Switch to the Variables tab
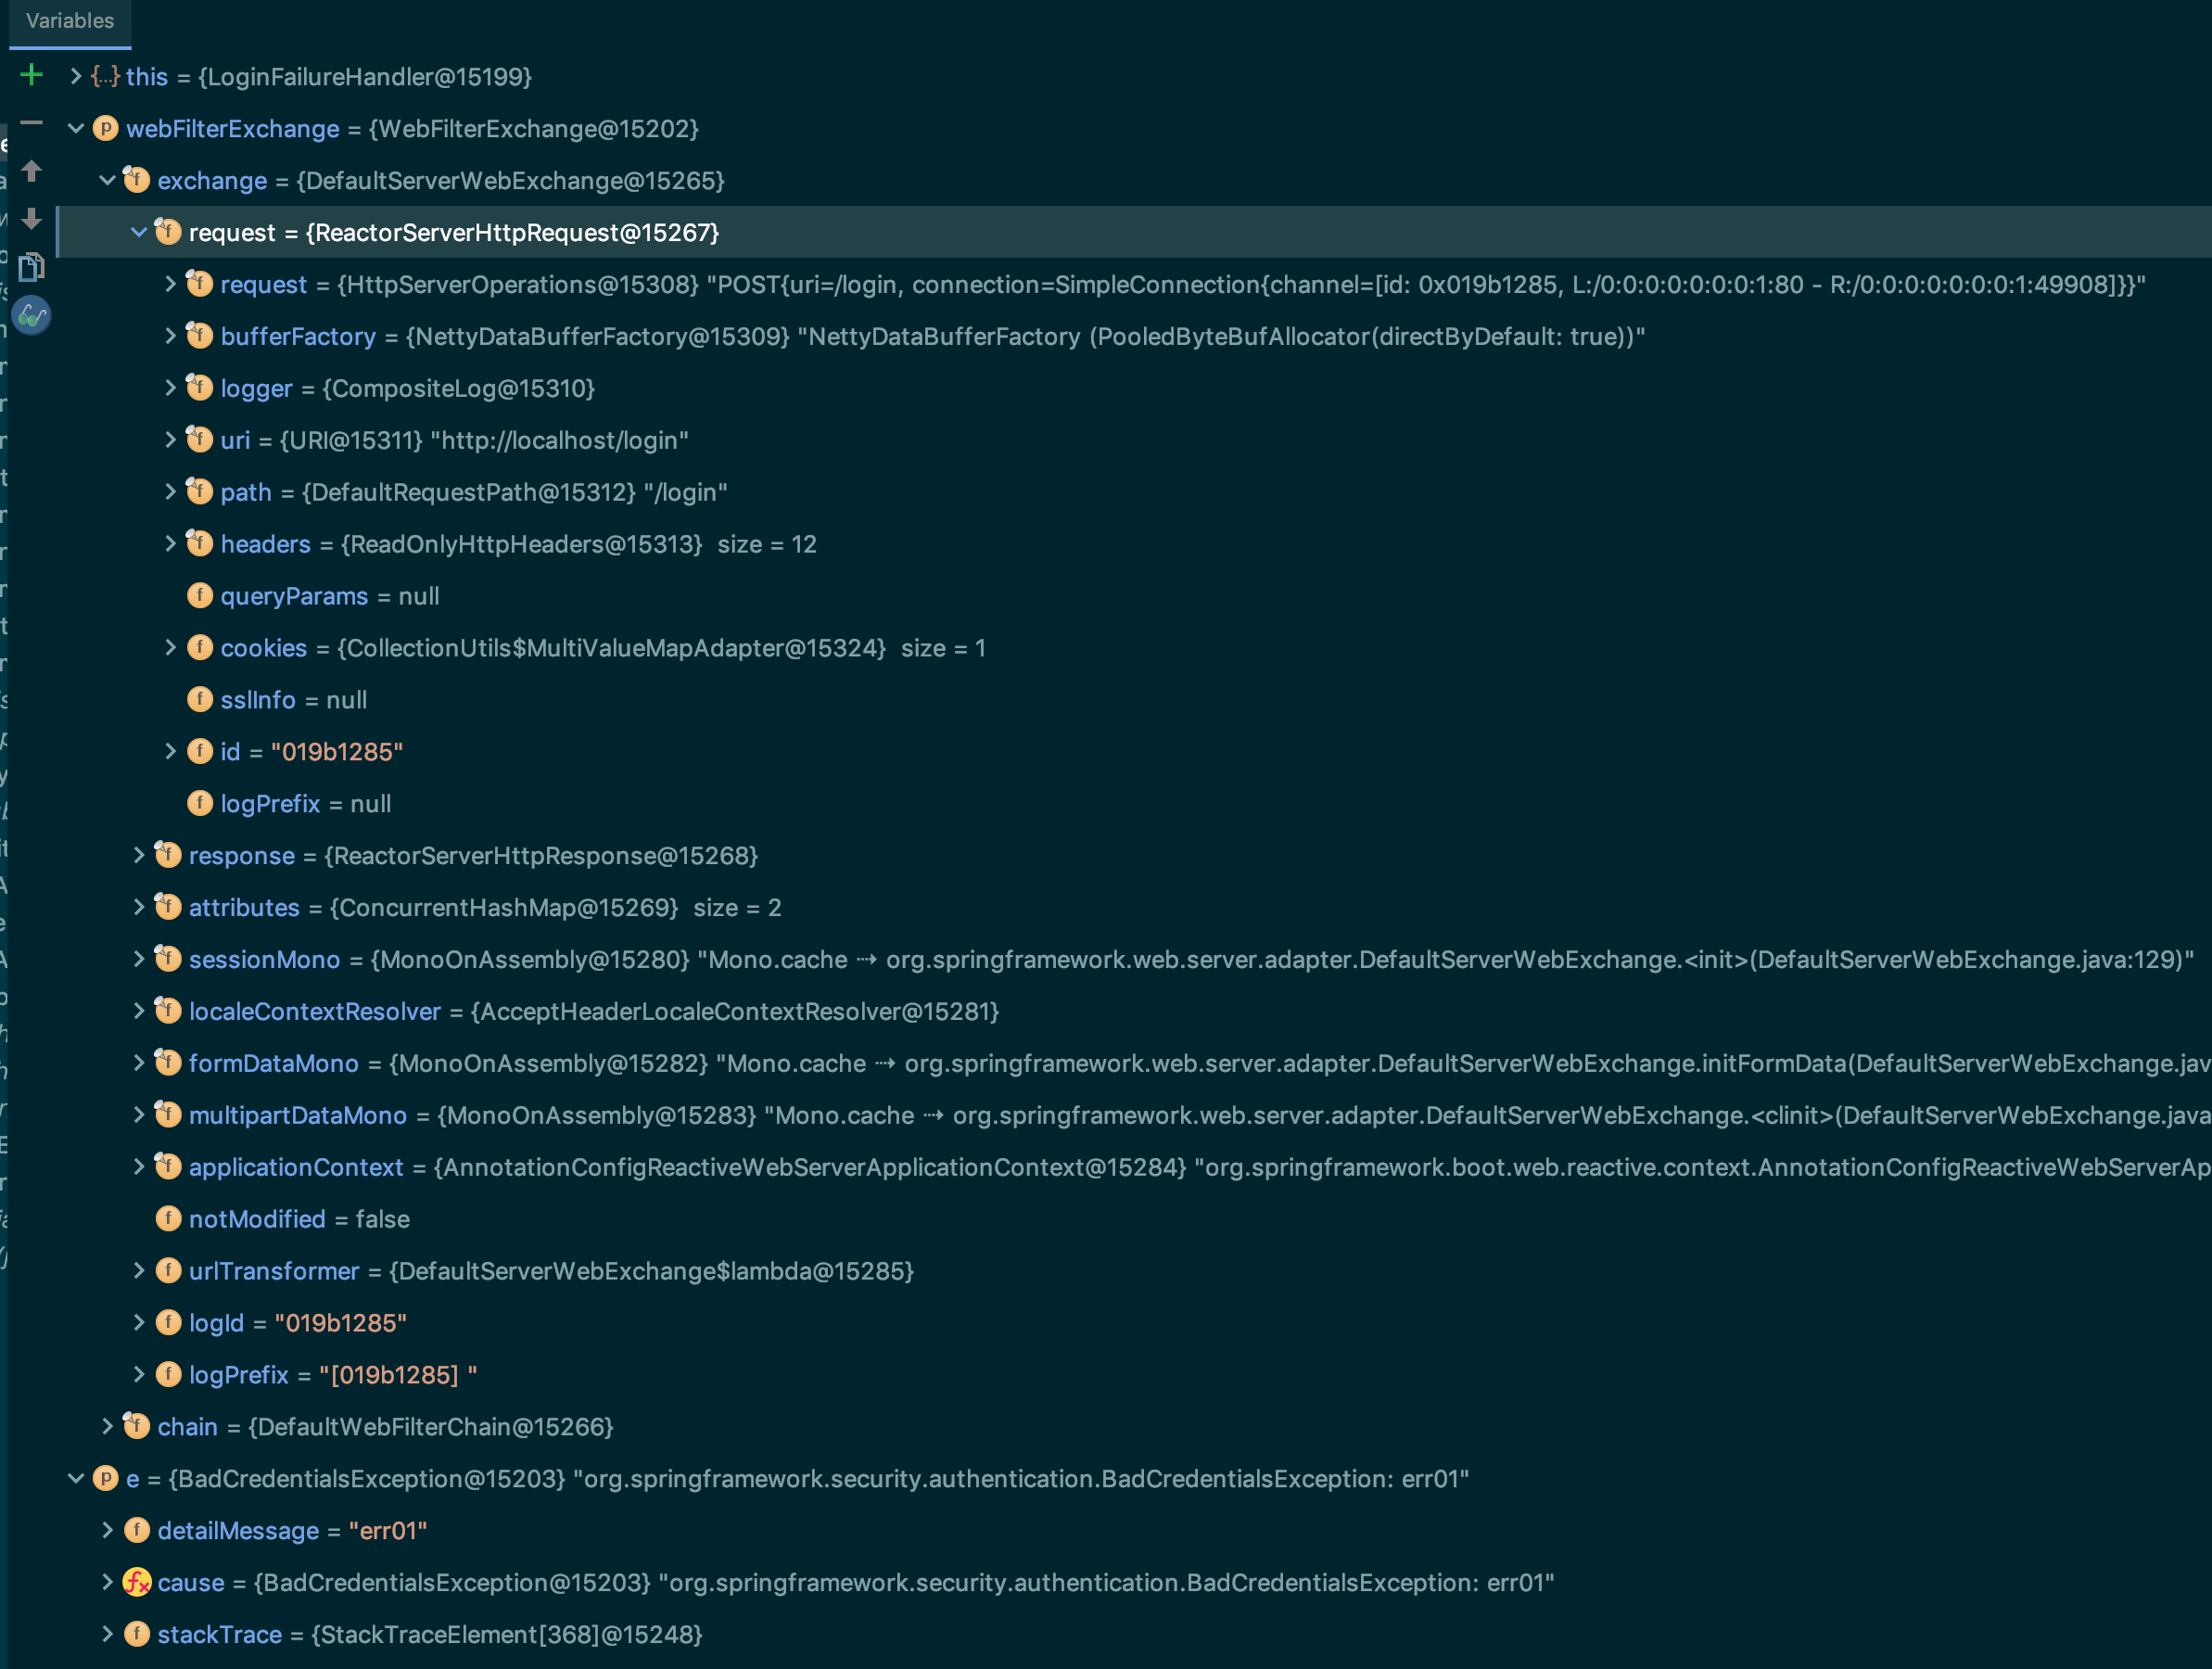Screen dimensions: 2212x1669 point(70,21)
